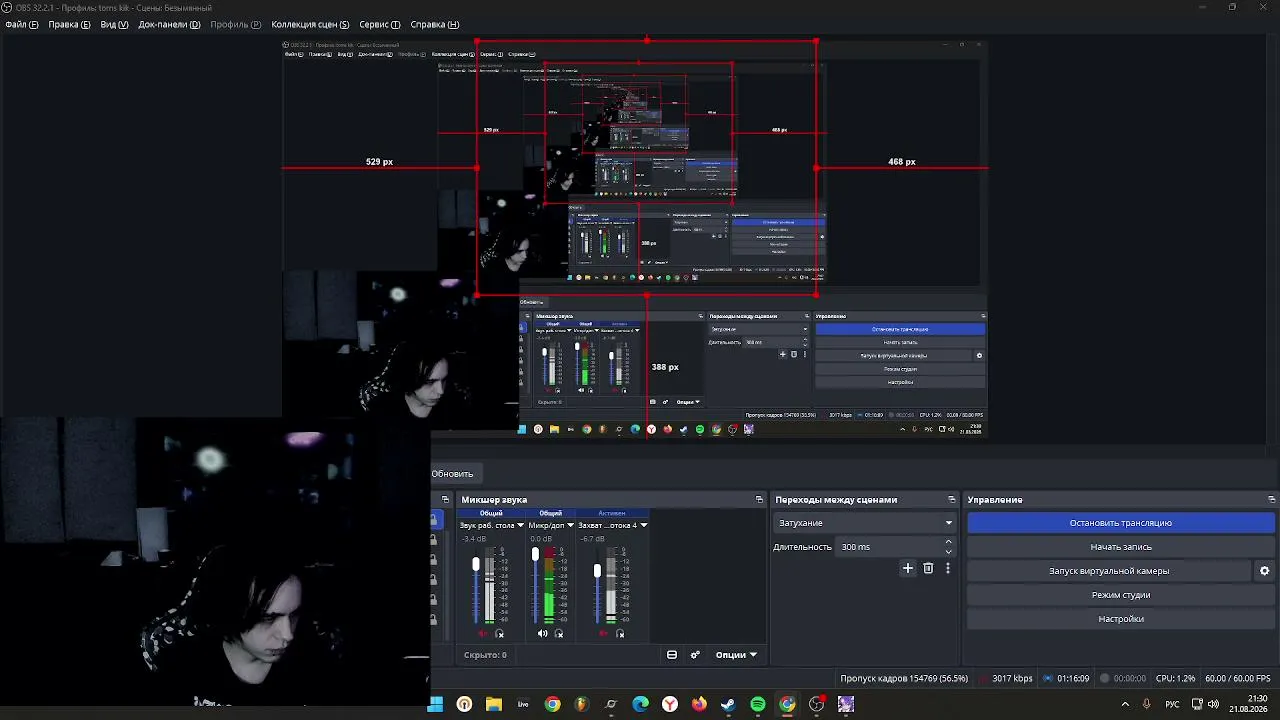Mute the Звук раб. стола channel

[483, 633]
